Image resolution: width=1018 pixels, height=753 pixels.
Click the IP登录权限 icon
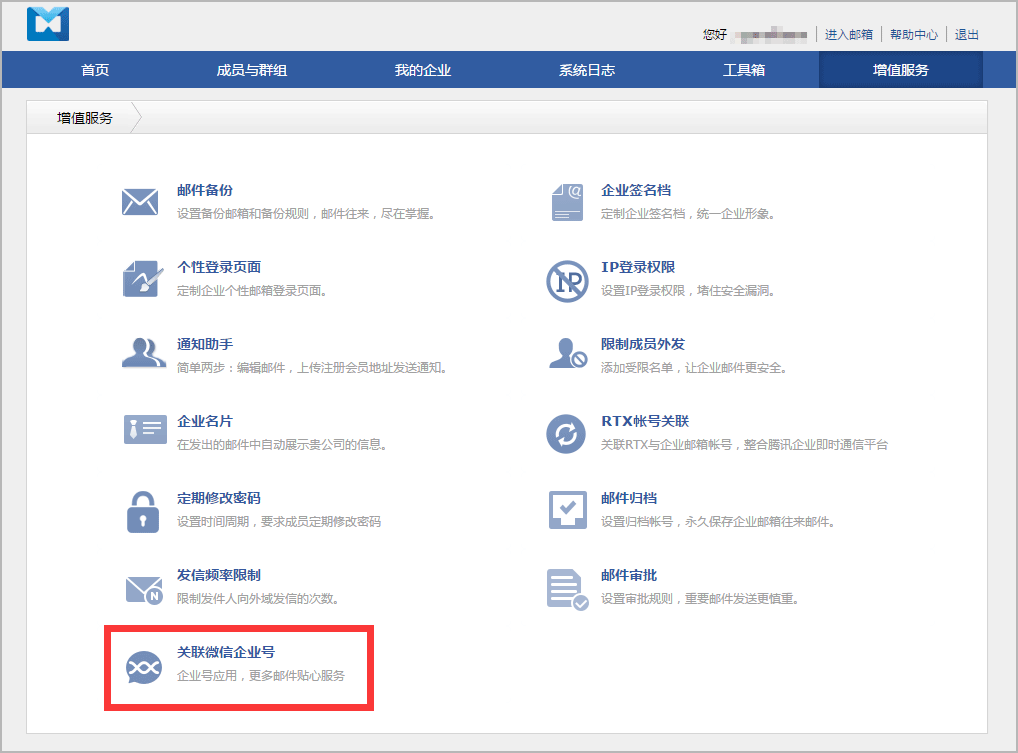click(566, 280)
